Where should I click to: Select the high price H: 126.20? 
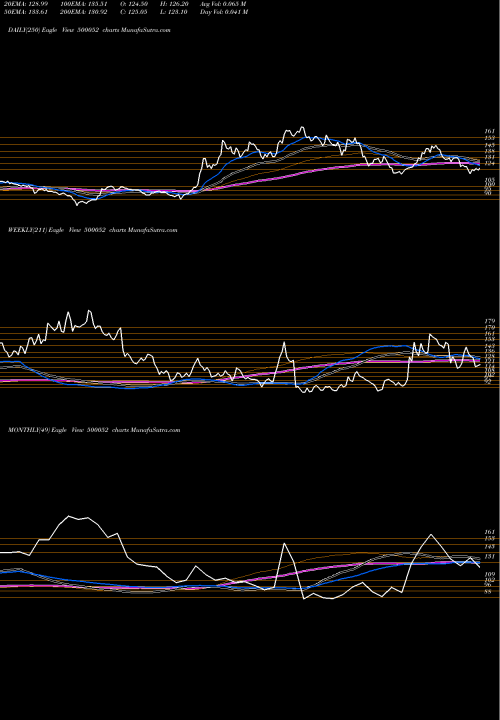tap(174, 4)
